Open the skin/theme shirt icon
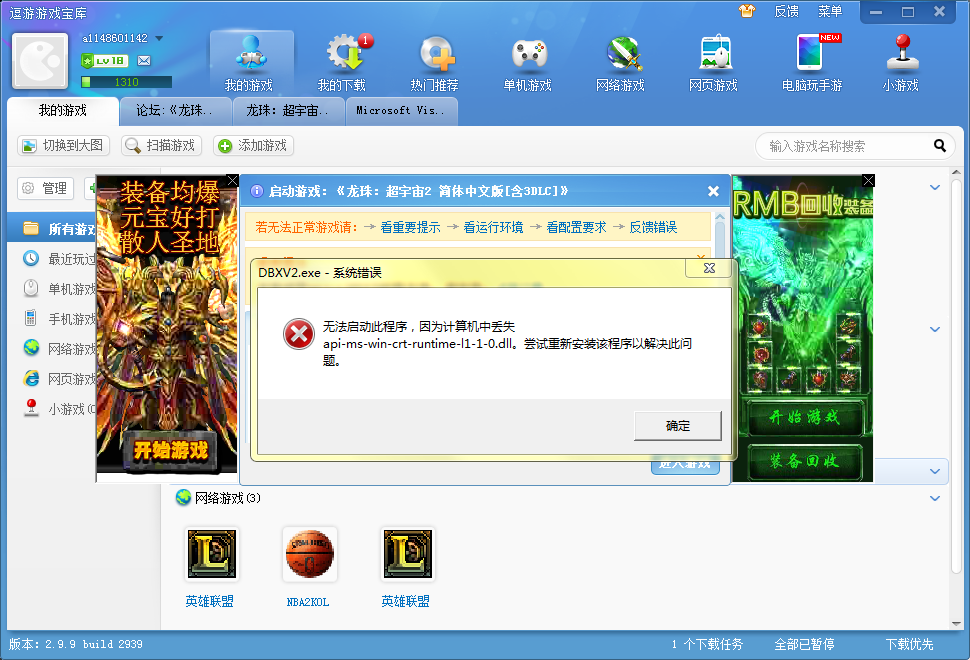Viewport: 970px width, 660px height. (747, 11)
